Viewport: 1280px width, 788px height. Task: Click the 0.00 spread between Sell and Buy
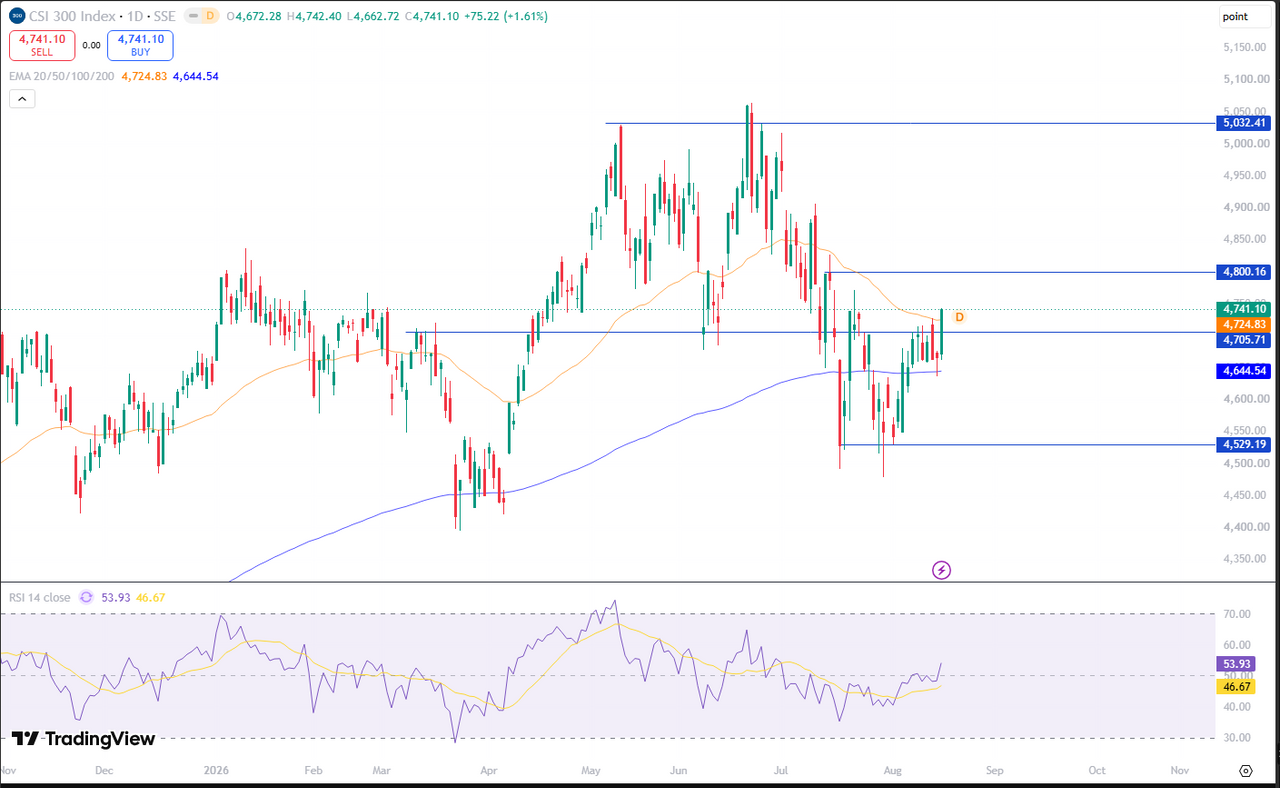click(91, 45)
